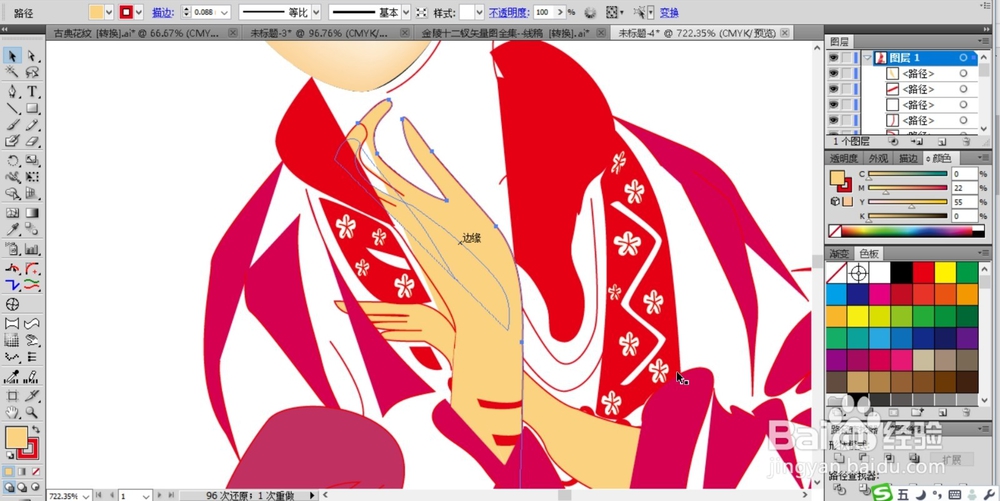Click the 描边 link in control bar

[162, 12]
